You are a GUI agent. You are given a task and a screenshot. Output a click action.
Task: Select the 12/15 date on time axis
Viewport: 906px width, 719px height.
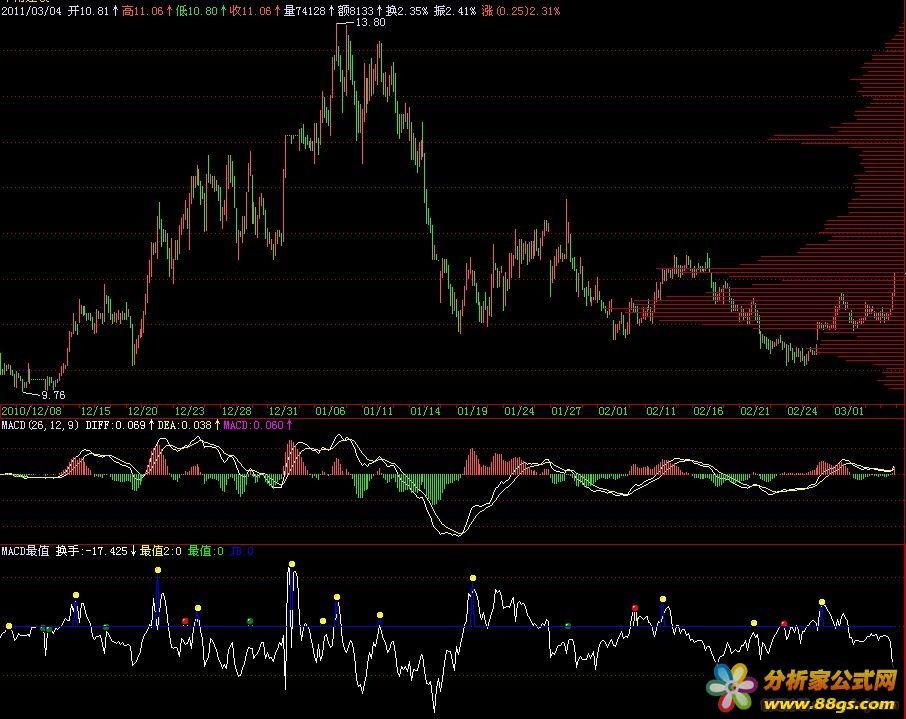[95, 411]
